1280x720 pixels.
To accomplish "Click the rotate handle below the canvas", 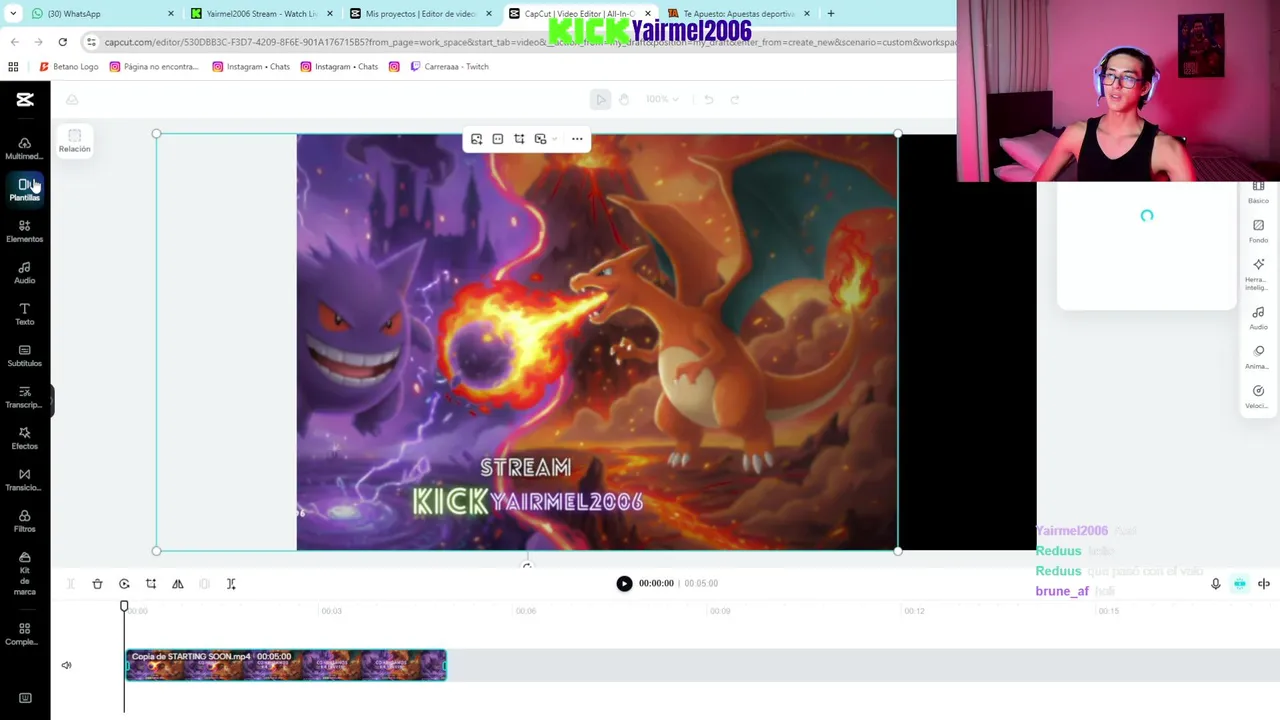I will [x=527, y=566].
